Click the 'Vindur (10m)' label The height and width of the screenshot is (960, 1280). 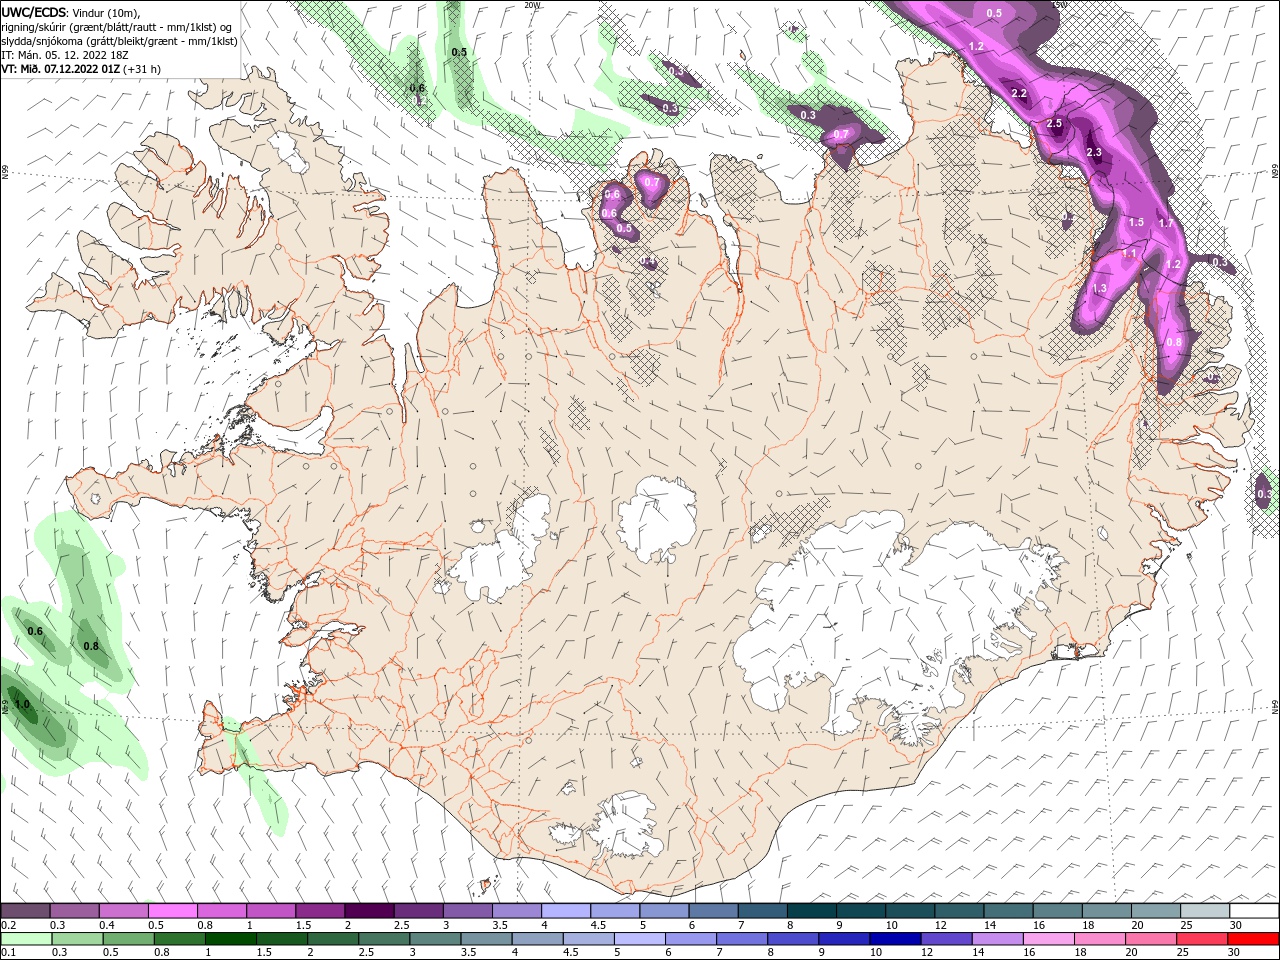click(x=104, y=12)
